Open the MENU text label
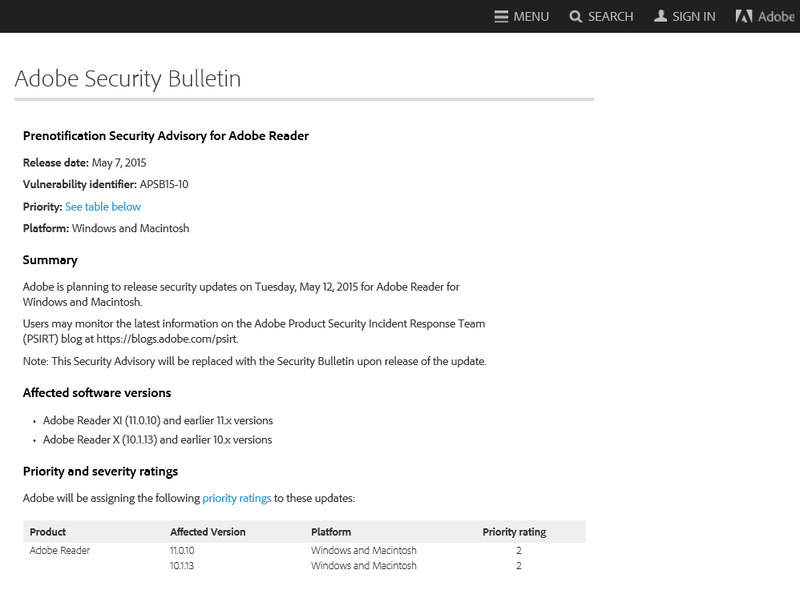Viewport: 800px width, 590px height. coord(531,16)
